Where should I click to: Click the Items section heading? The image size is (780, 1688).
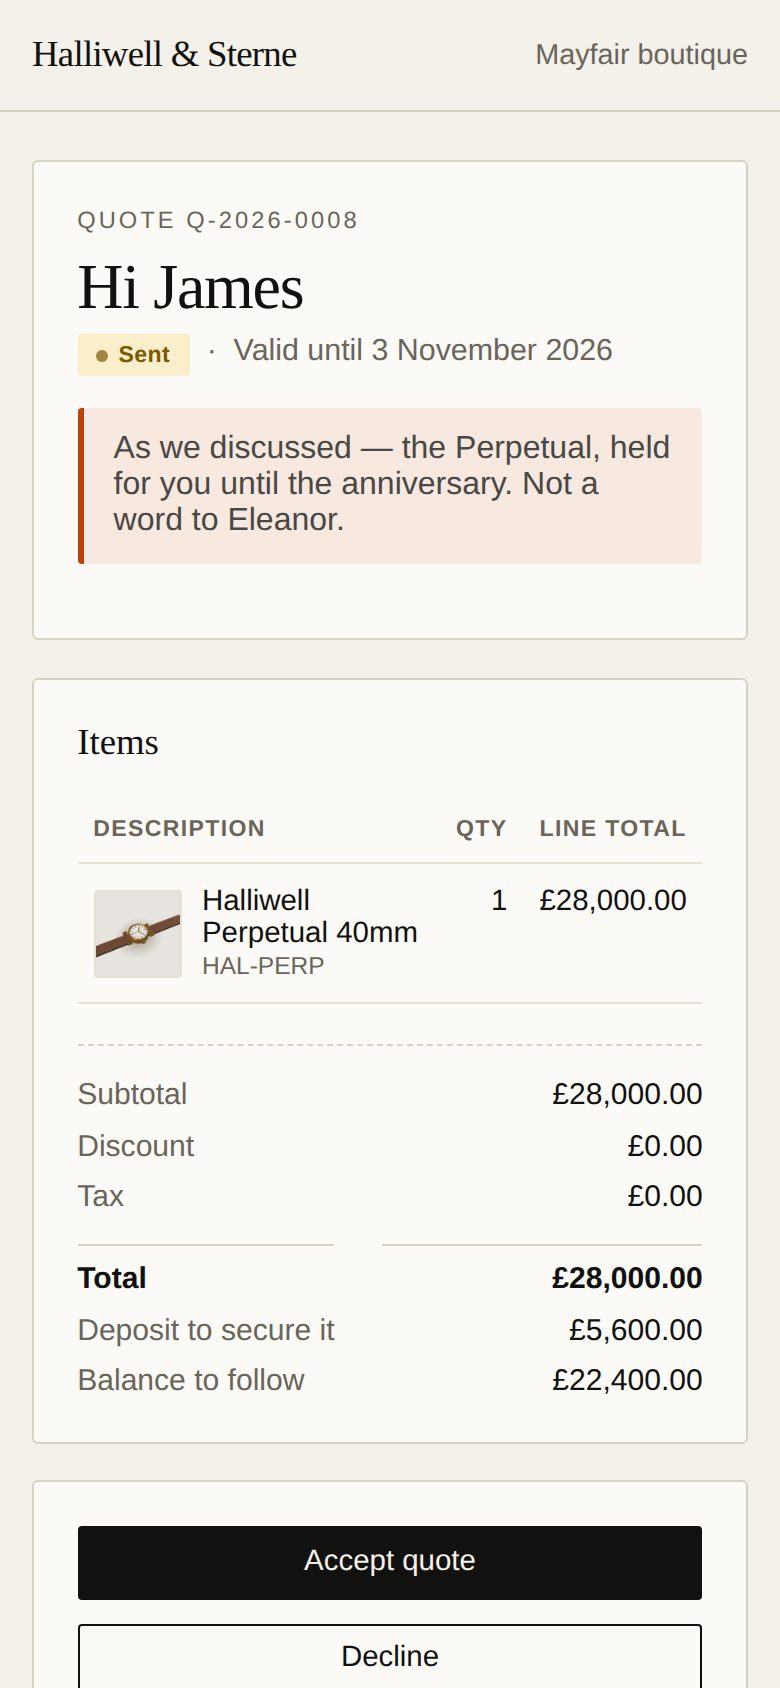point(118,743)
